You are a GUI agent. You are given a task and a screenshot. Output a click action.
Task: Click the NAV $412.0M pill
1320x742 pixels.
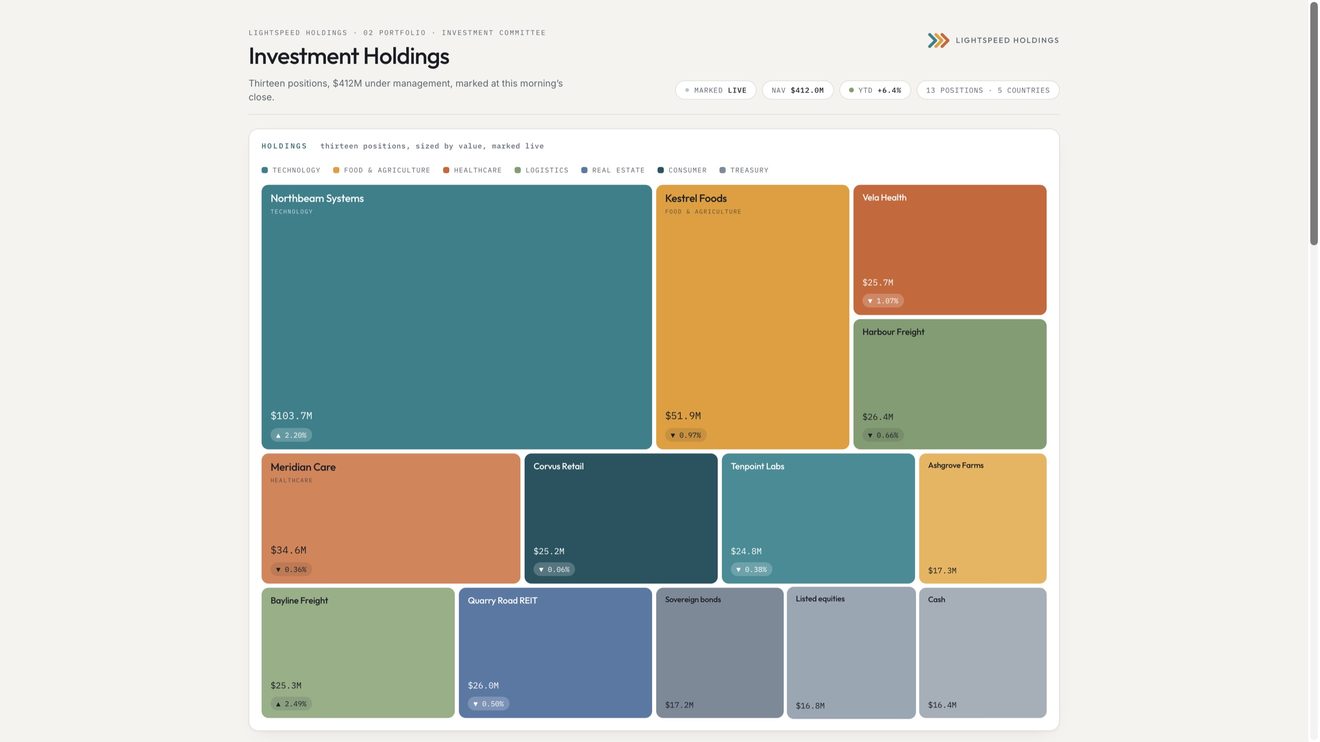(x=798, y=90)
